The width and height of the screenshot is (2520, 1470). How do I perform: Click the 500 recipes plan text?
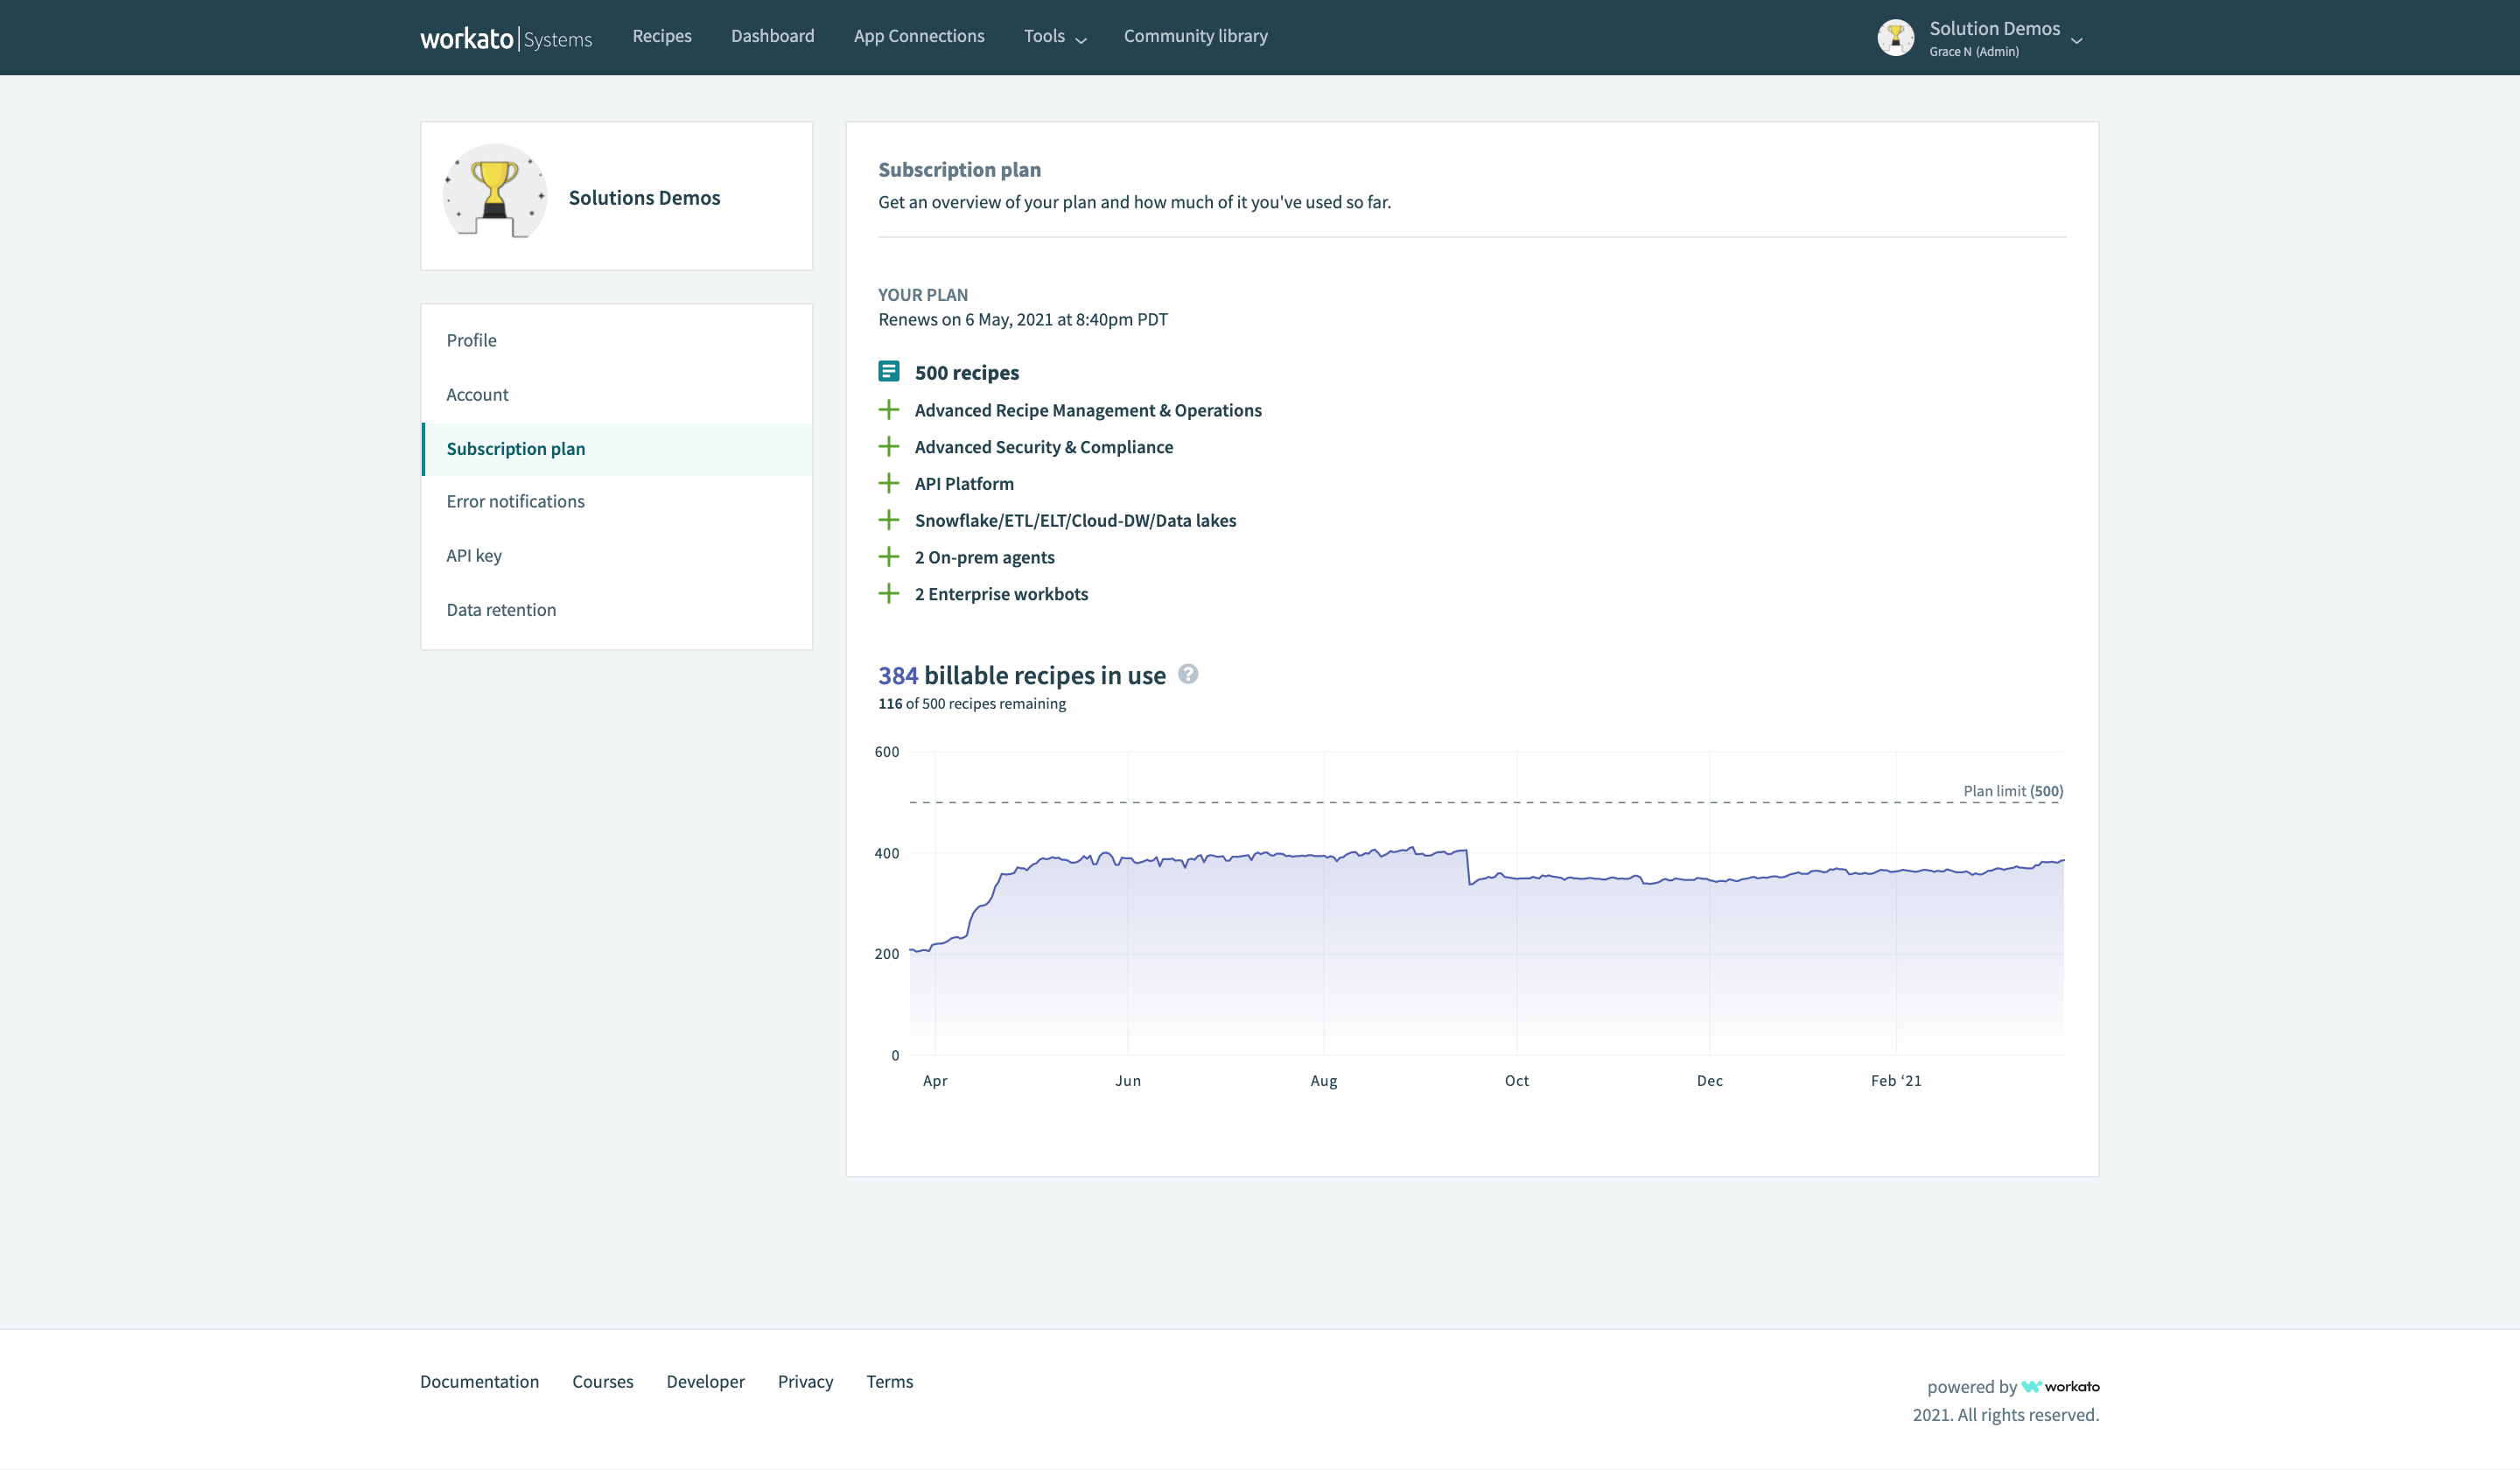(966, 372)
